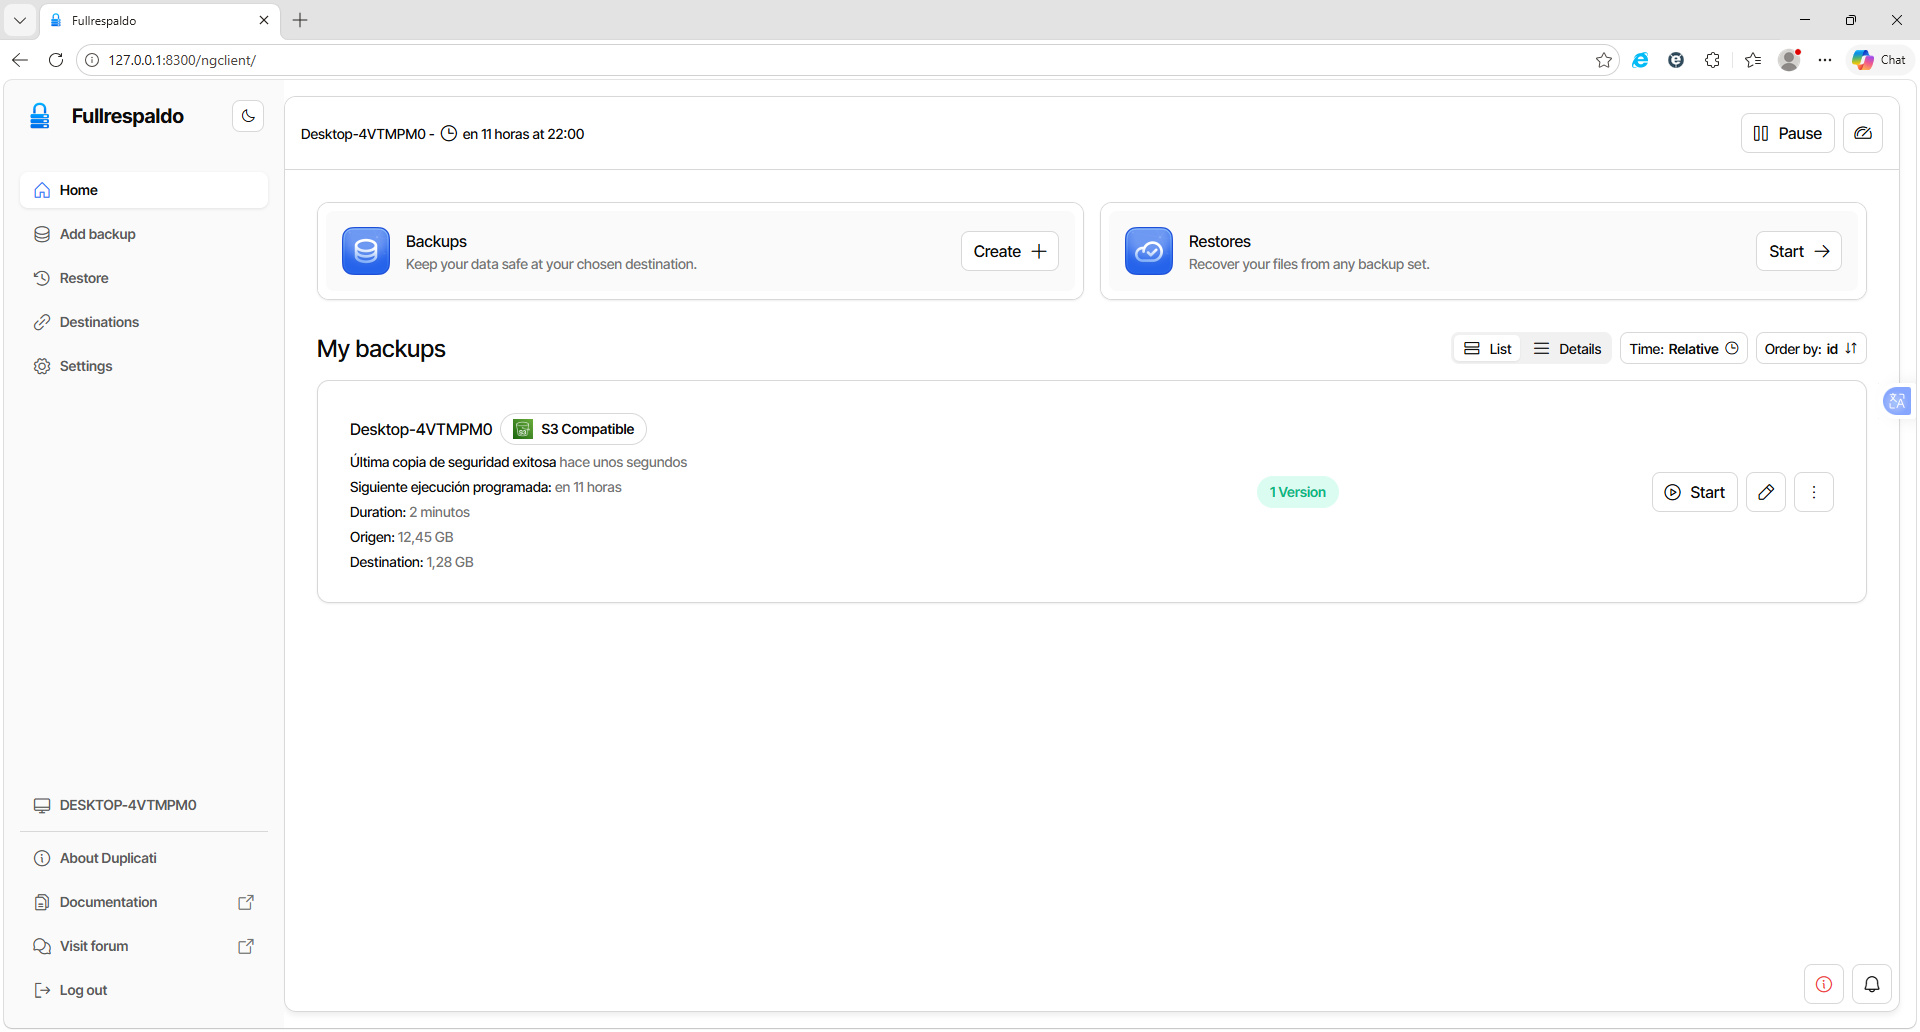Click the throttle speed gauge icon button

[1863, 133]
